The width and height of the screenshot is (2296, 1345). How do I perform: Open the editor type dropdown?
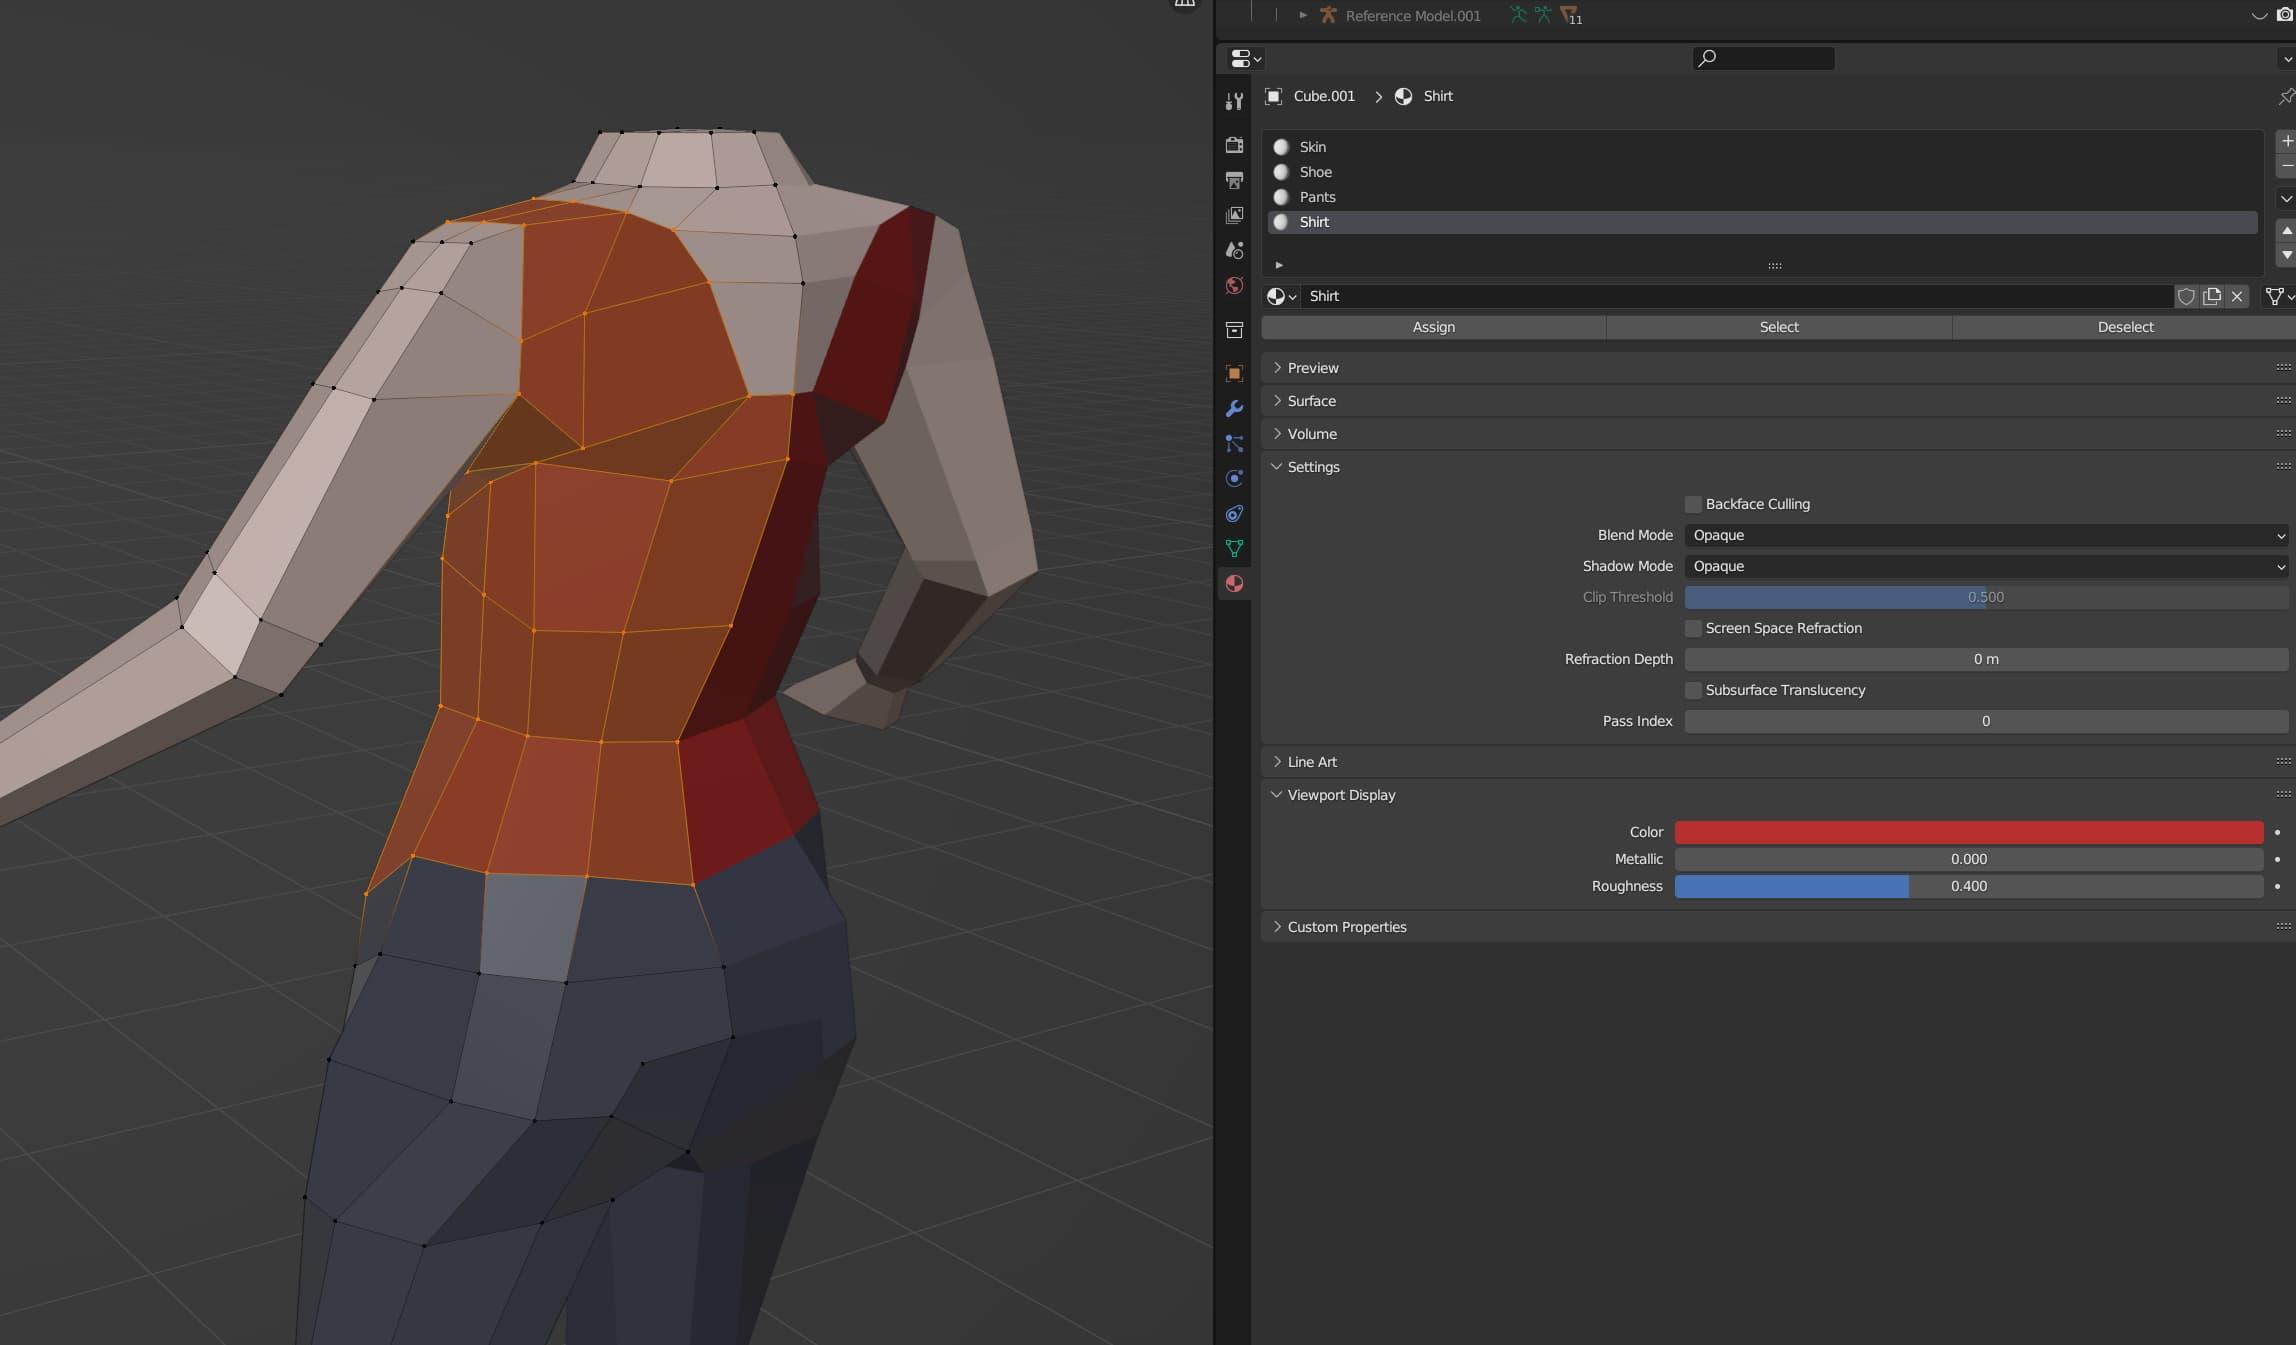click(1245, 58)
